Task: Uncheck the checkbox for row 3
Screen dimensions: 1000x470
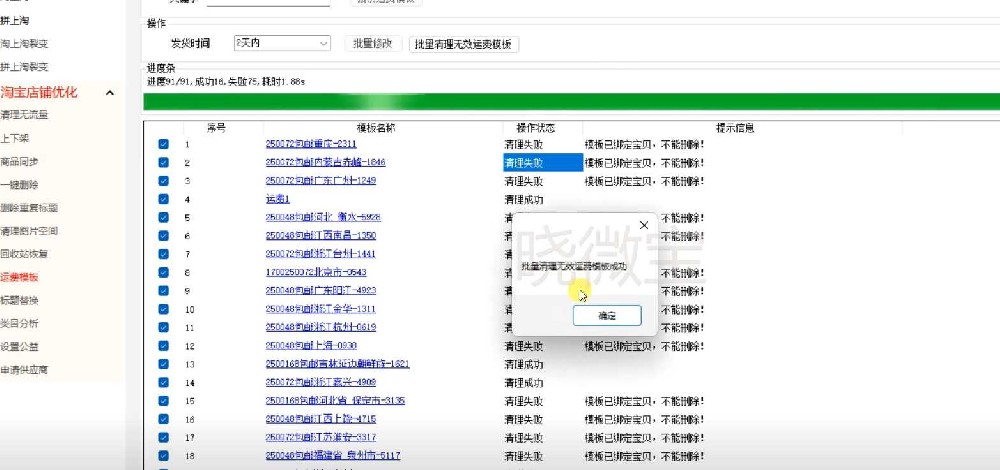Action: 163,181
